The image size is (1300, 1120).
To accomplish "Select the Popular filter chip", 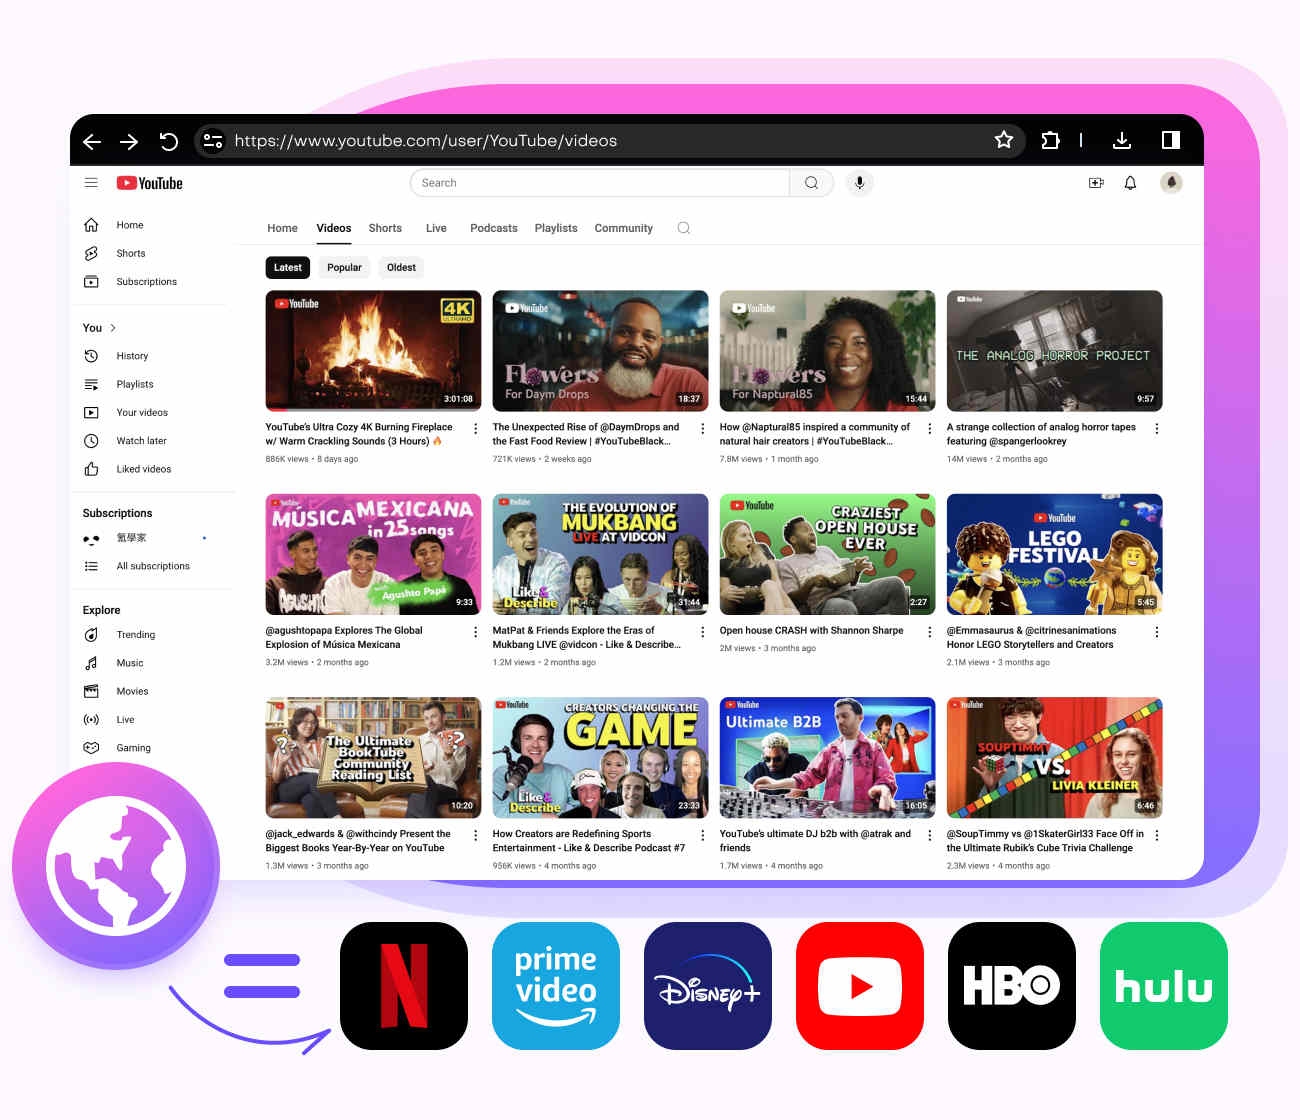I will coord(344,267).
